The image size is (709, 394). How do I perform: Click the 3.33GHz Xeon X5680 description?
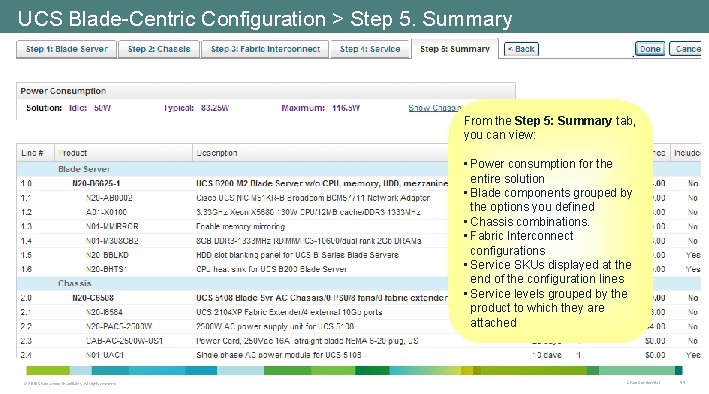308,212
